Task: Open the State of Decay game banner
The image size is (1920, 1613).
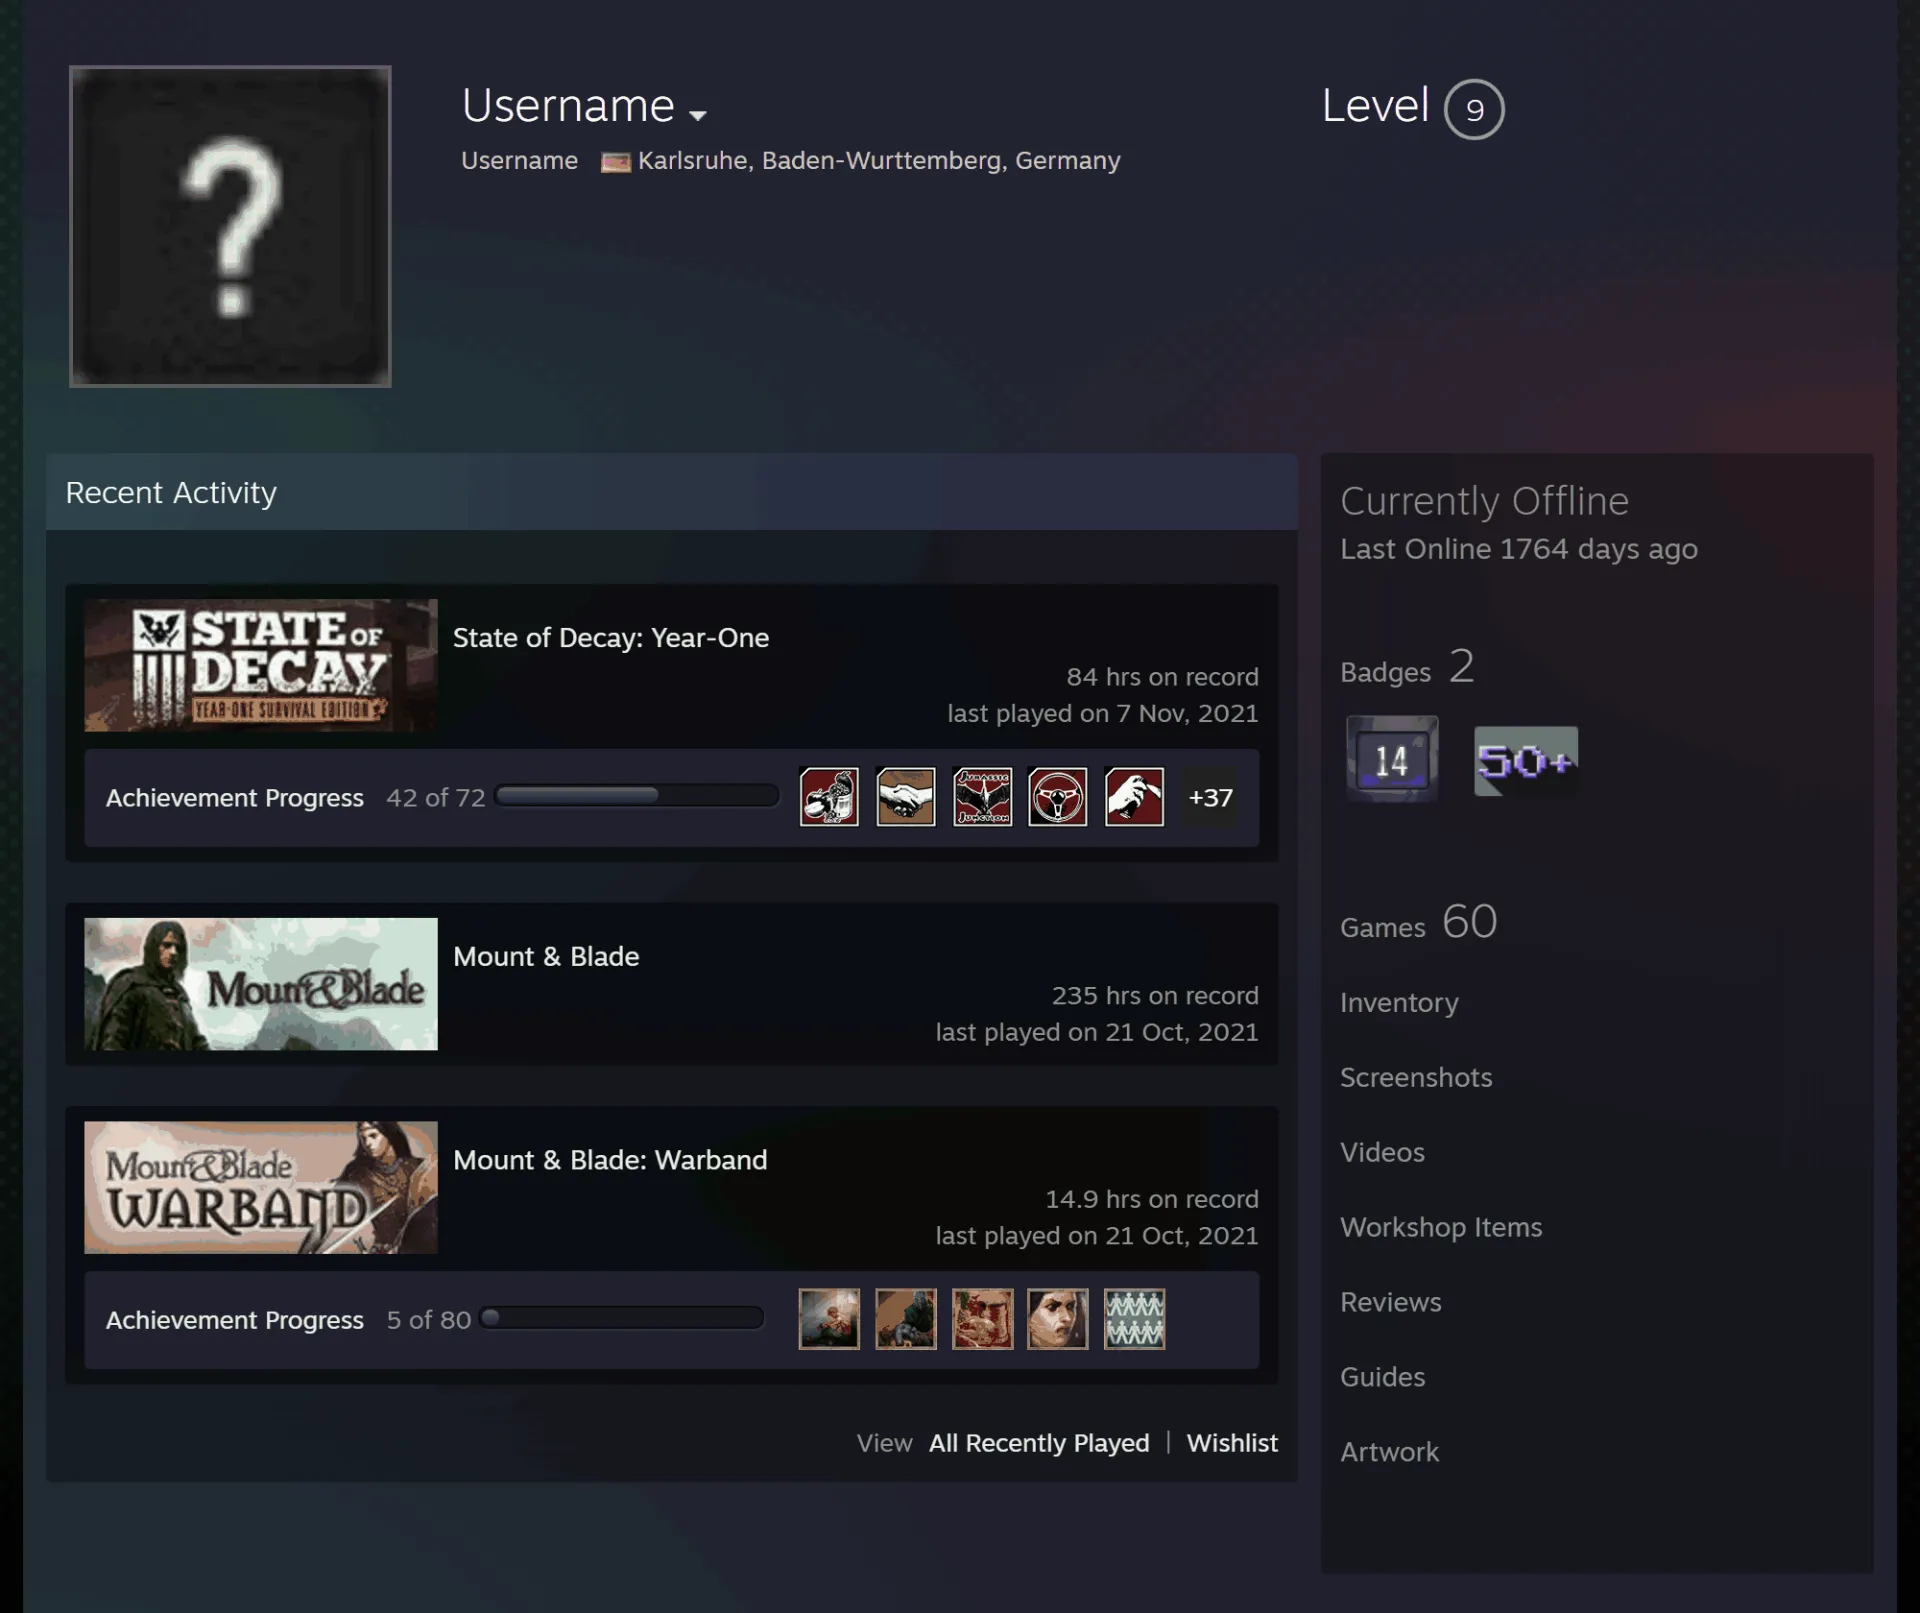Action: [x=261, y=665]
